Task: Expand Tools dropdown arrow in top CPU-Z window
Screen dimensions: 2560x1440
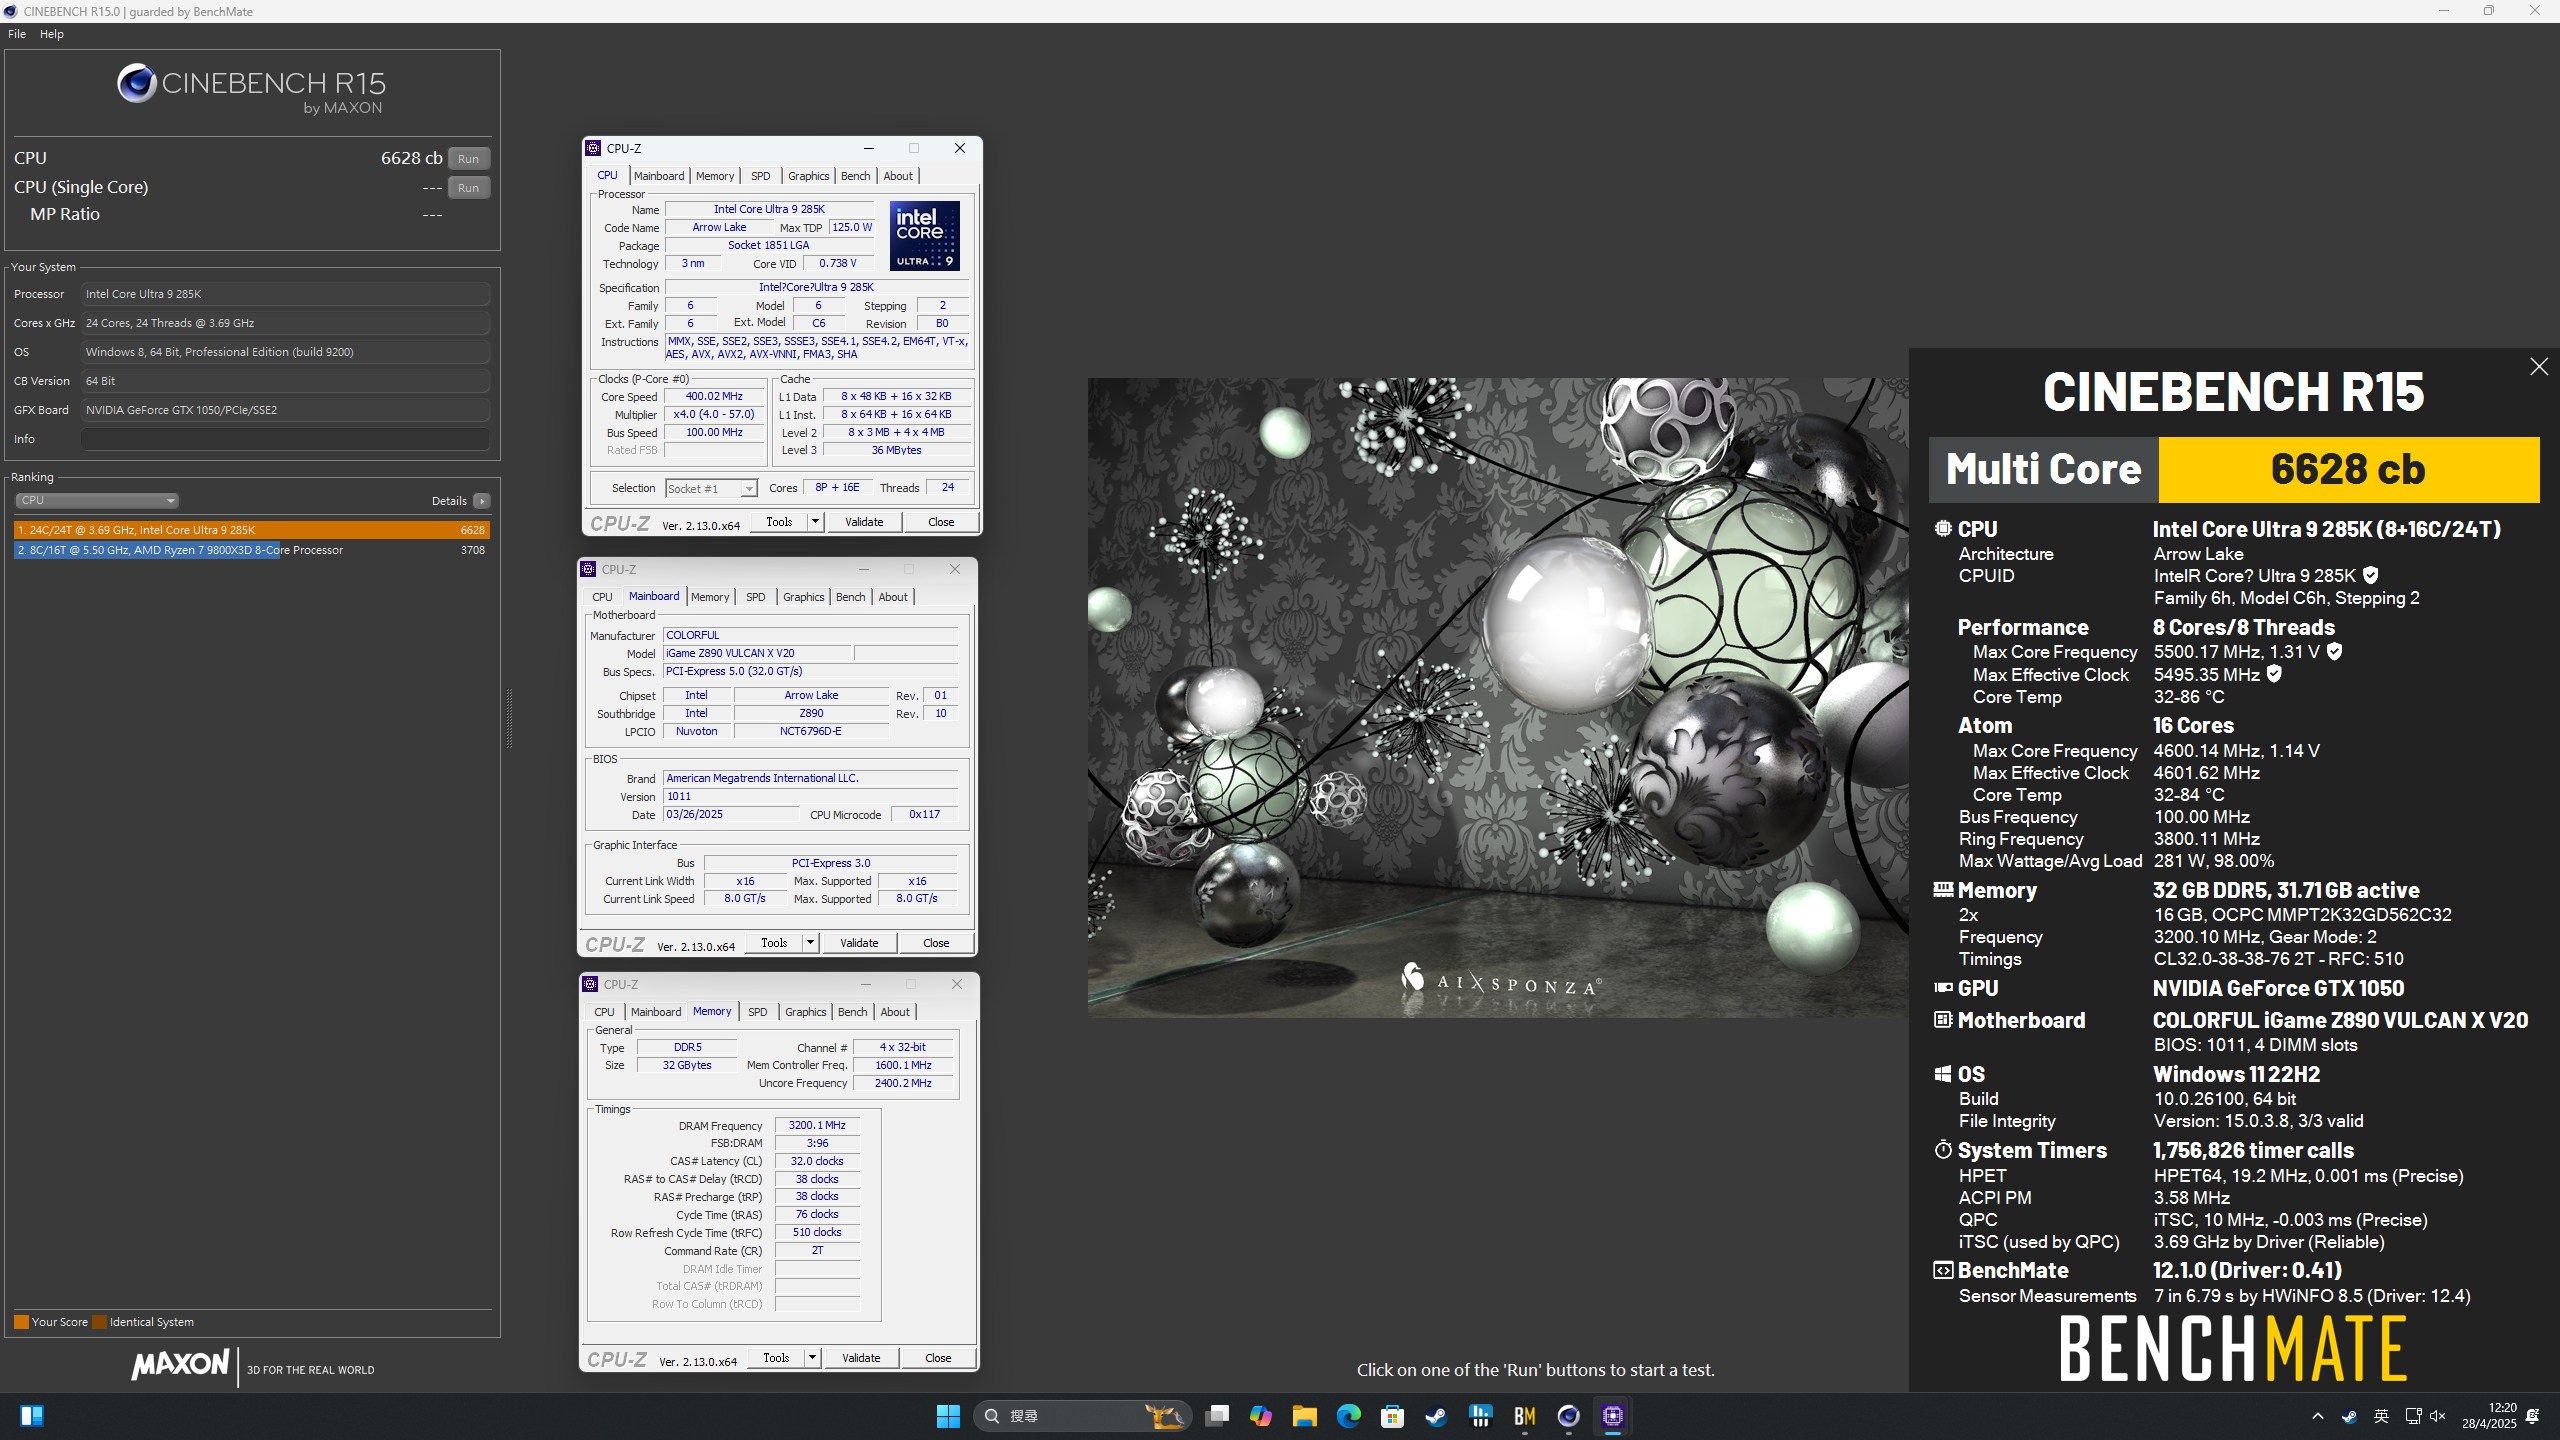Action: pos(815,522)
